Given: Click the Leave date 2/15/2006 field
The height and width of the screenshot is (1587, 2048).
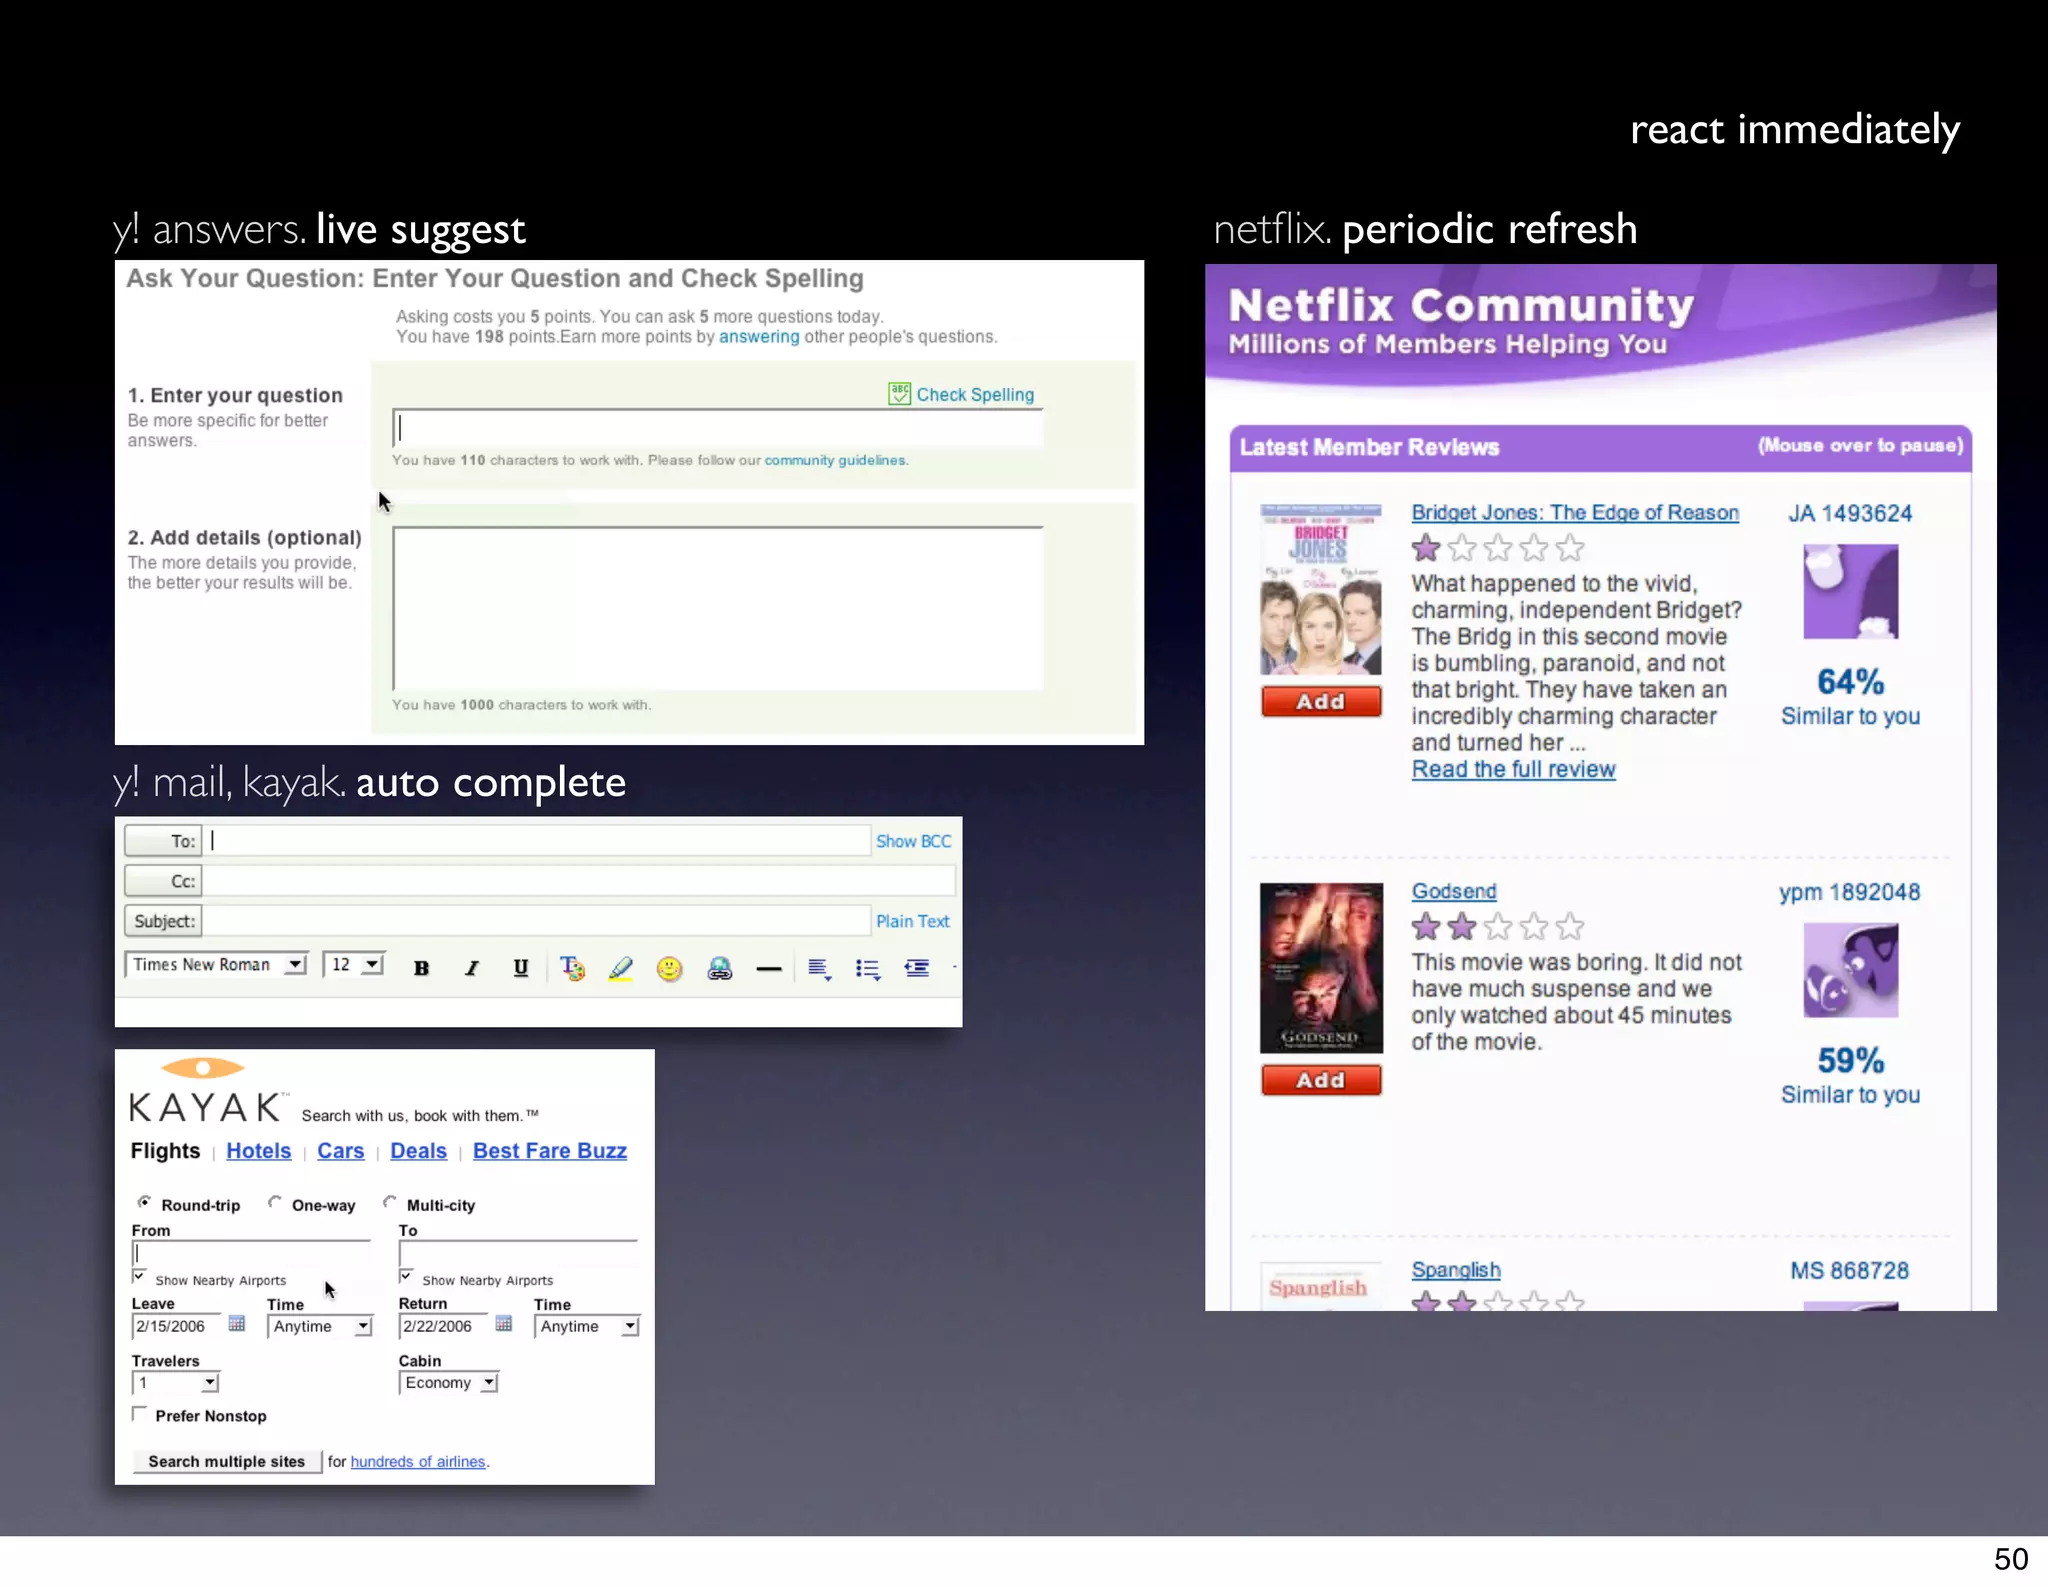Looking at the screenshot, I should (176, 1326).
